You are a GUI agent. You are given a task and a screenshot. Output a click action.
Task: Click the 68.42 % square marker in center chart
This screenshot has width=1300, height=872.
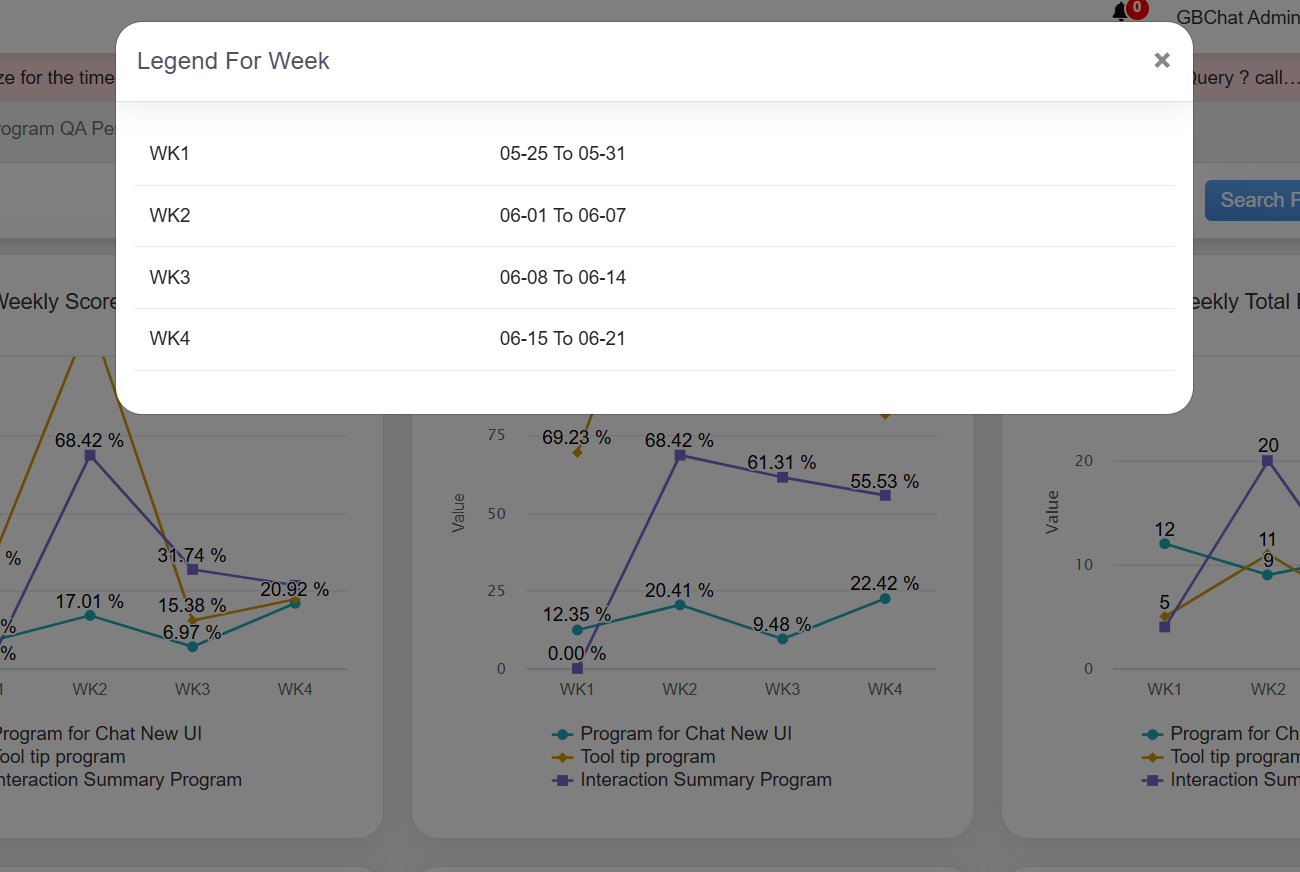pos(680,455)
